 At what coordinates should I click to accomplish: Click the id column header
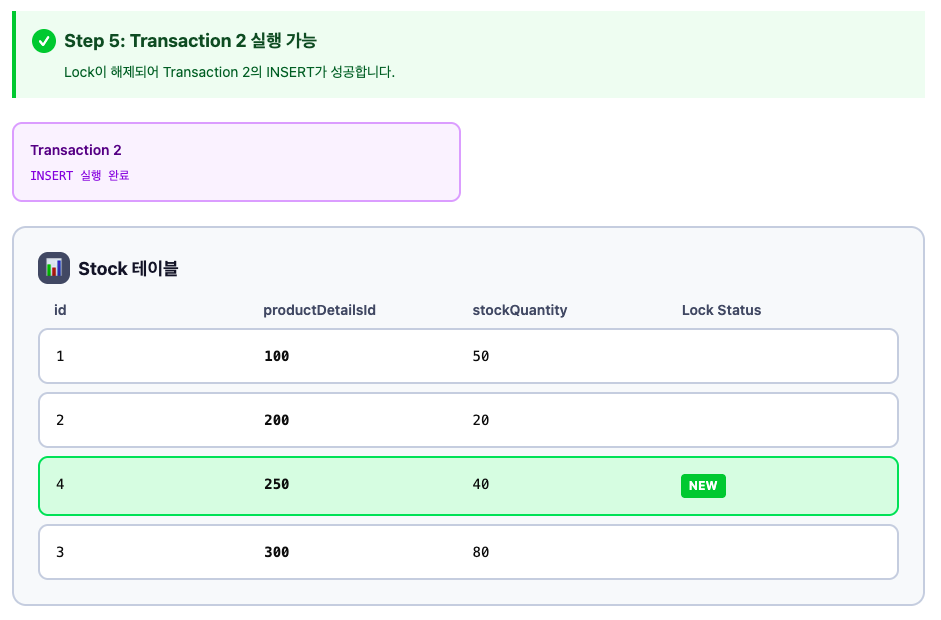click(x=60, y=310)
